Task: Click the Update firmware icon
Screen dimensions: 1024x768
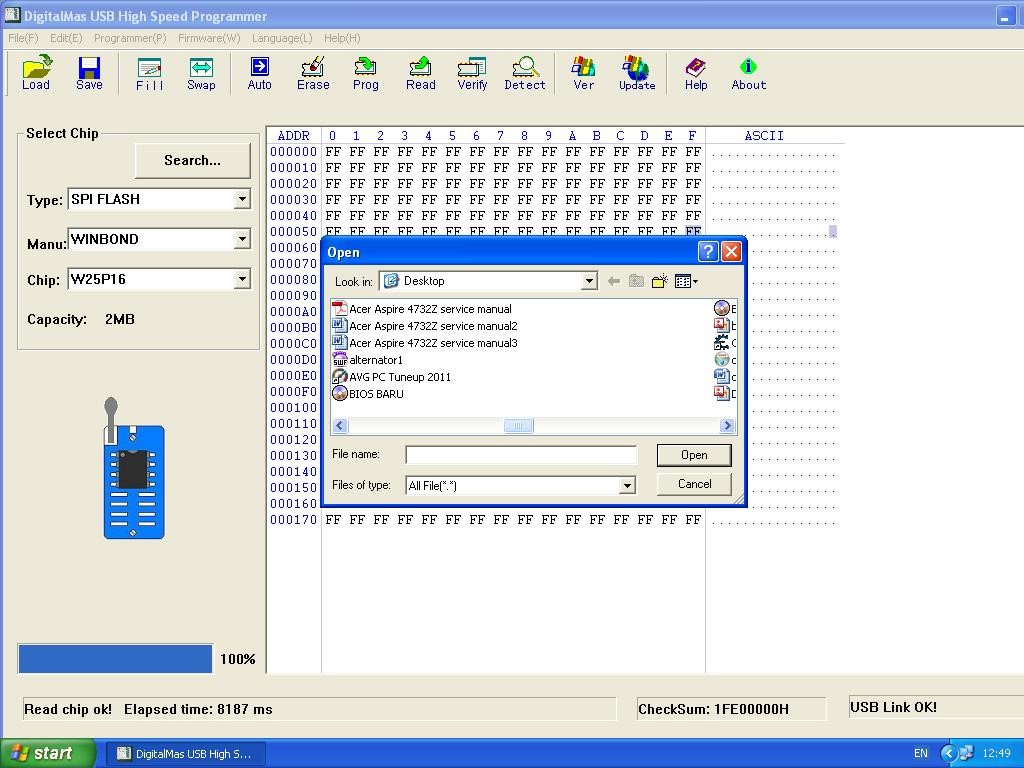Action: [x=637, y=72]
